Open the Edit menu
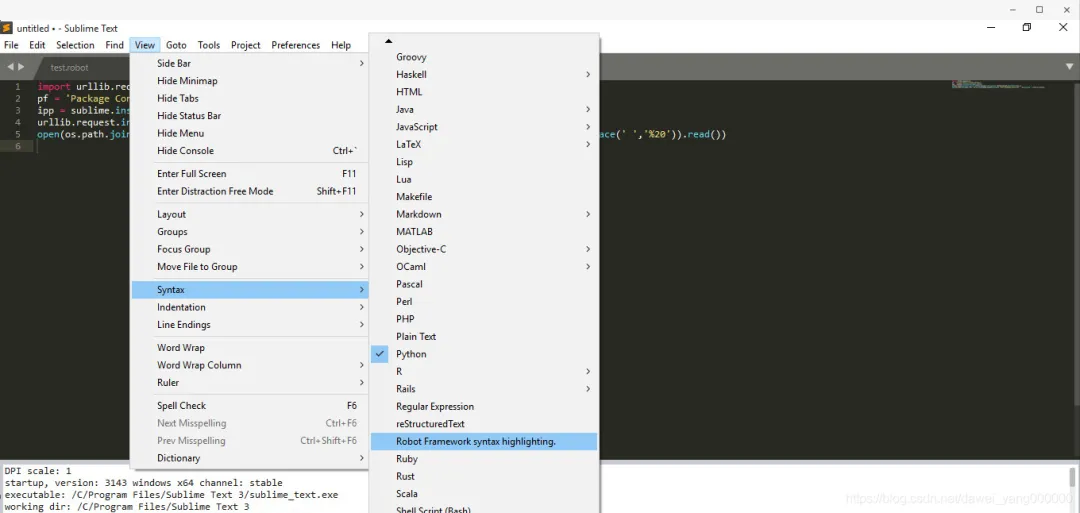Viewport: 1080px width, 513px height. (37, 45)
